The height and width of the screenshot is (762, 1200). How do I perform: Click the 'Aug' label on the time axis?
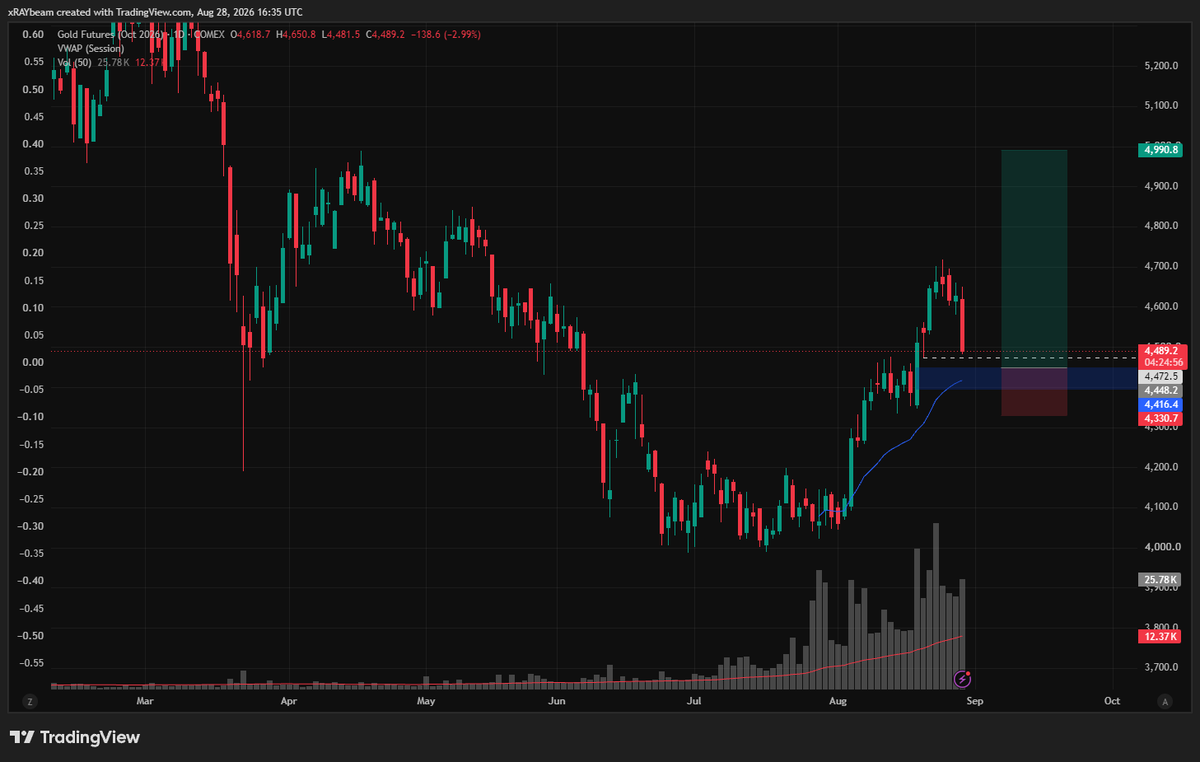[x=839, y=702]
